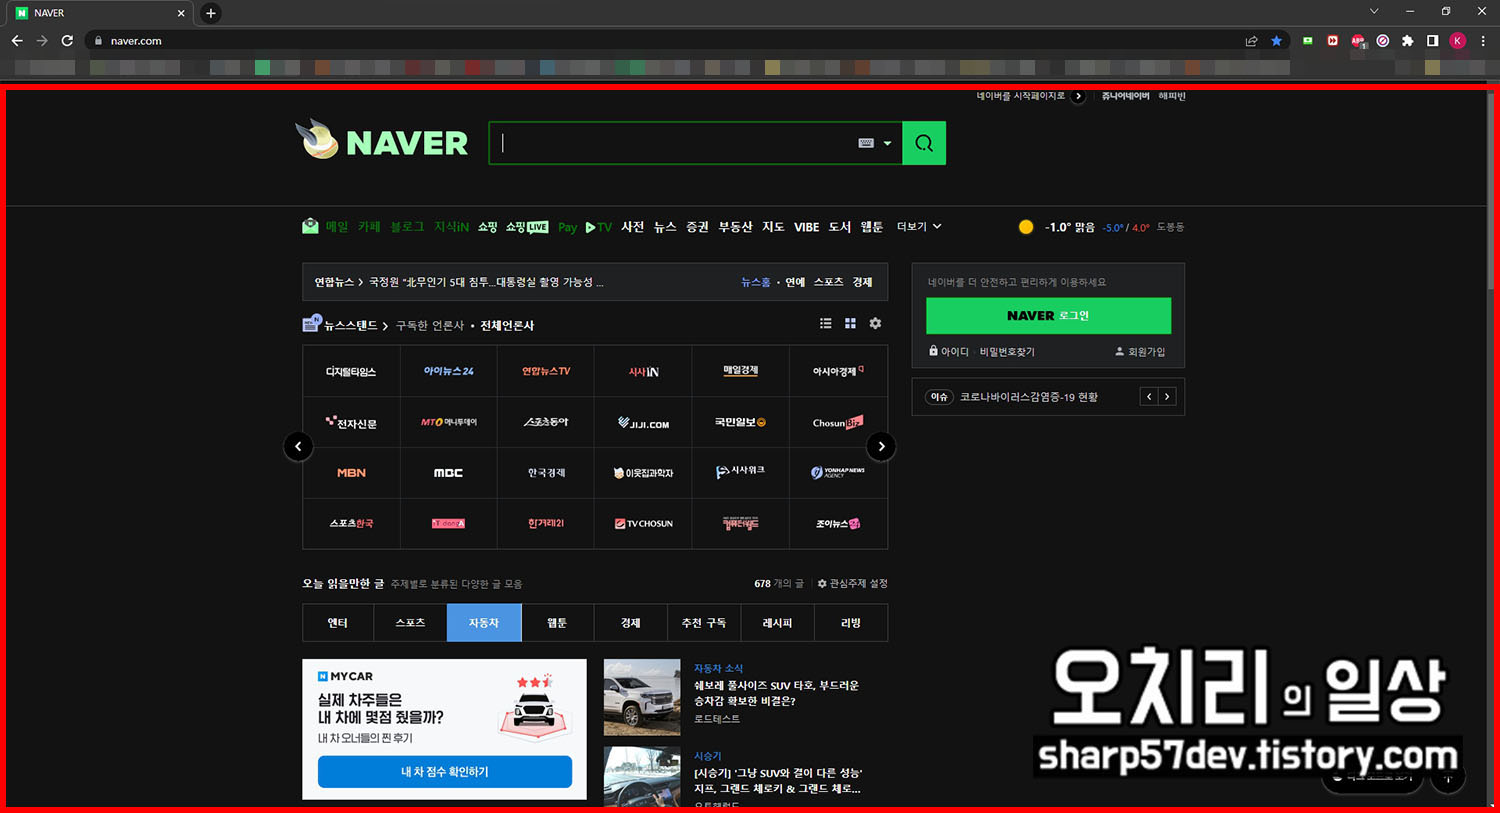Click the green search magnifier button

pos(924,143)
